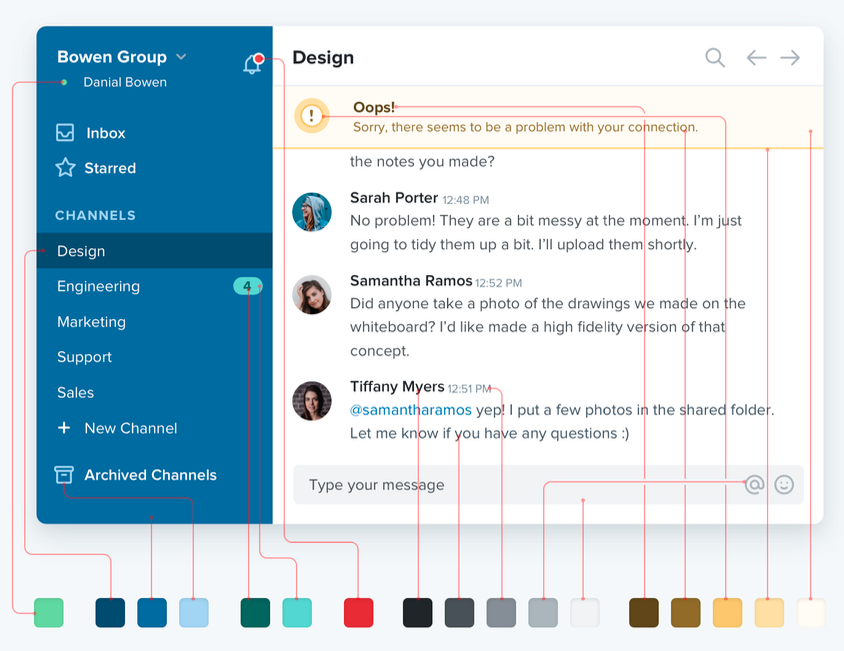The height and width of the screenshot is (651, 844).
Task: Switch to the Marketing channel
Action: tap(91, 322)
